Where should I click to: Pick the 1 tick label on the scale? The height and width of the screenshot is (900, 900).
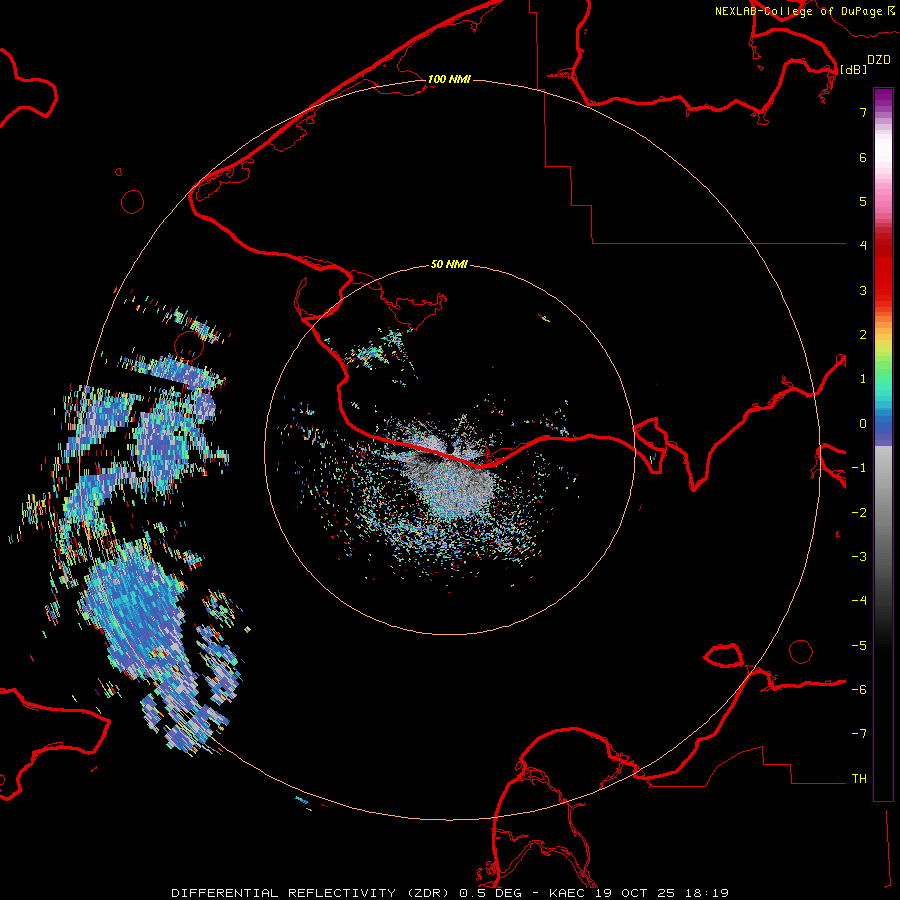pos(863,379)
